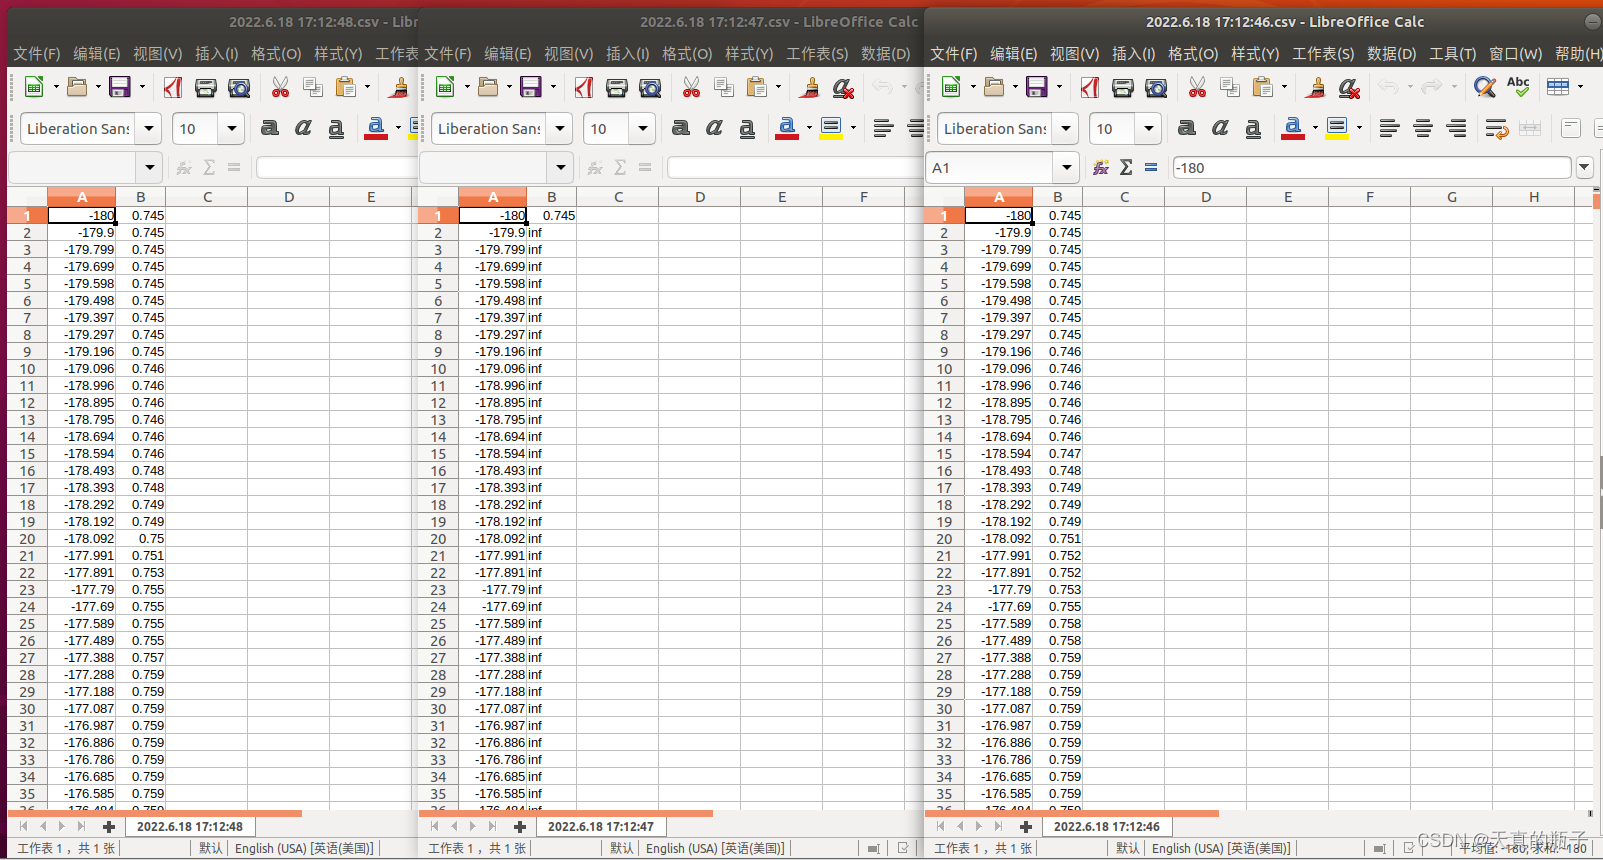Toggle Align Left in 17:12:46 window

[x=1389, y=128]
